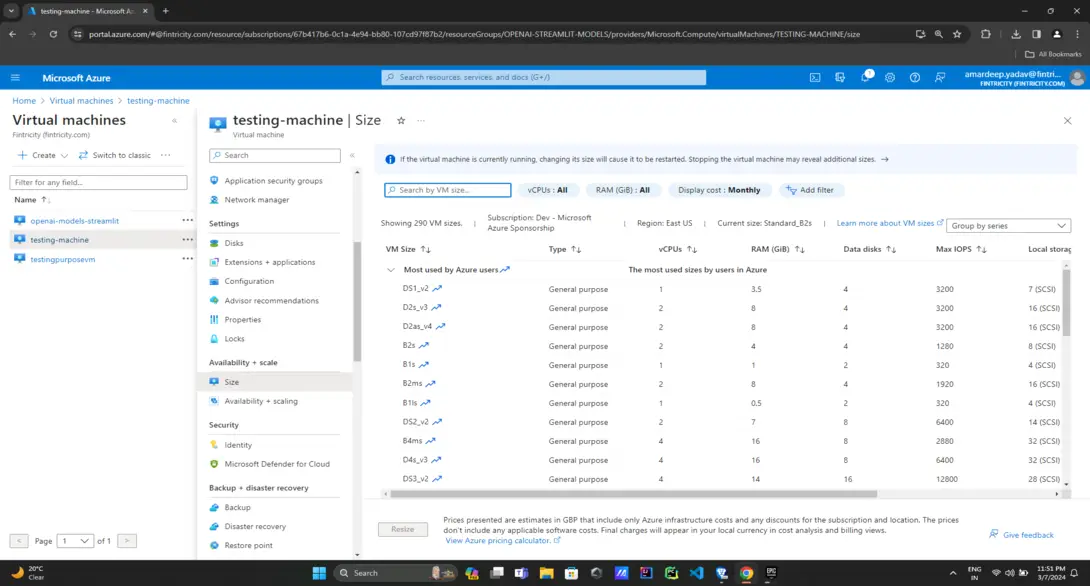Click Add filter button
This screenshot has height=586, width=1090.
810,190
